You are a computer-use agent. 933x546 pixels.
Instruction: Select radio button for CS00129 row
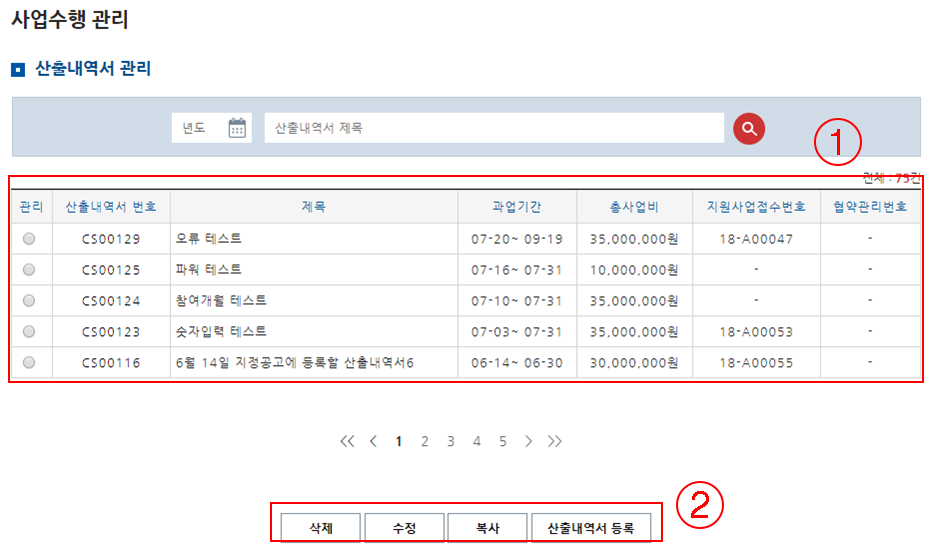[x=29, y=239]
